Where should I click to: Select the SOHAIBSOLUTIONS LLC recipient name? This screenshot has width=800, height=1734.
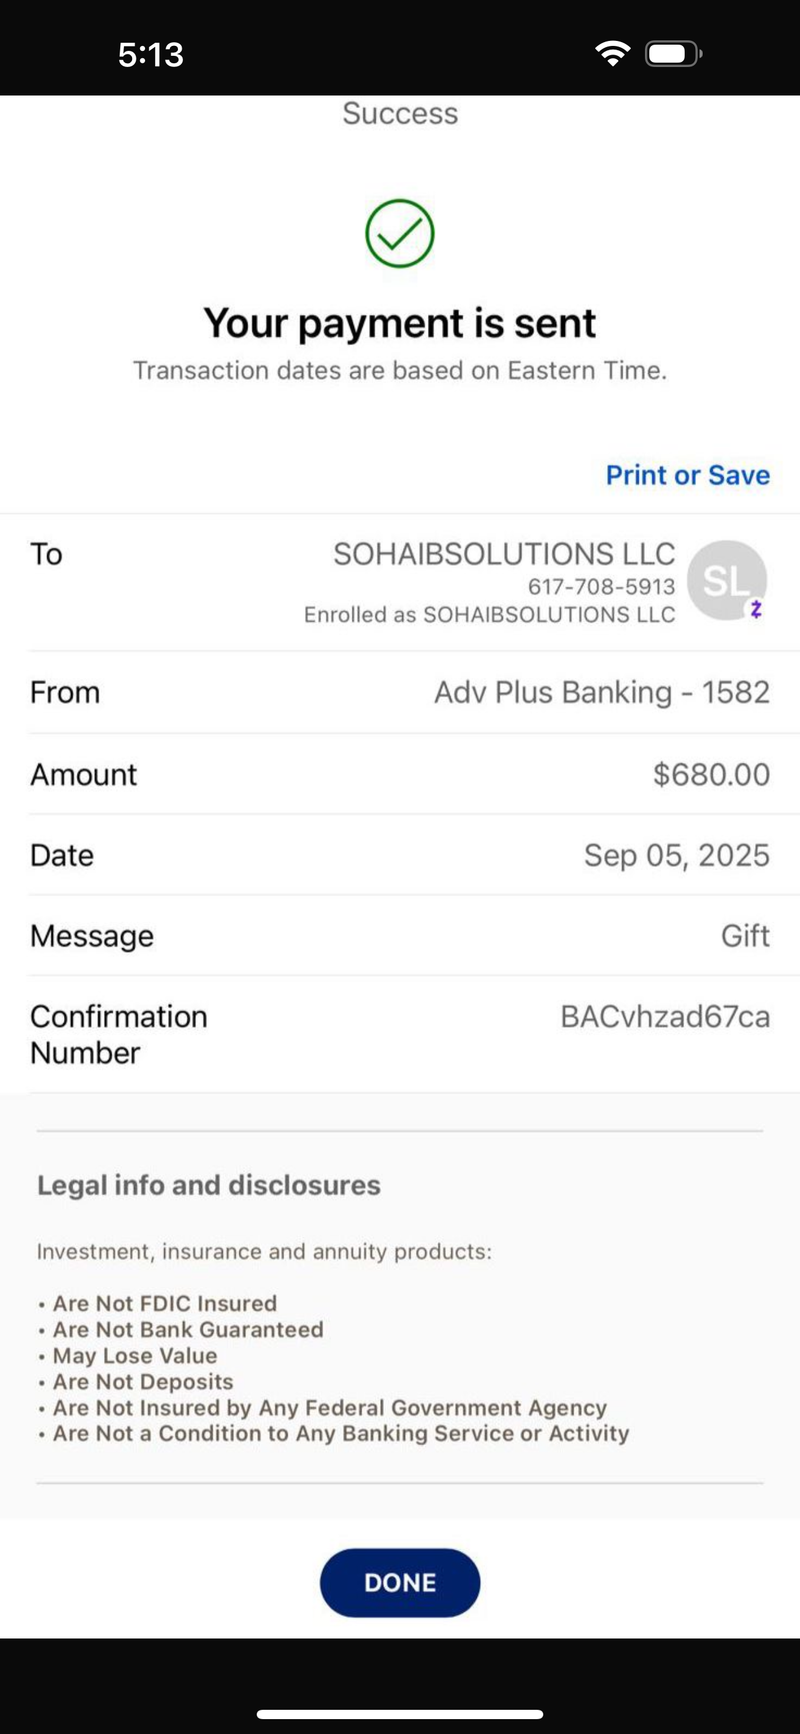point(504,554)
